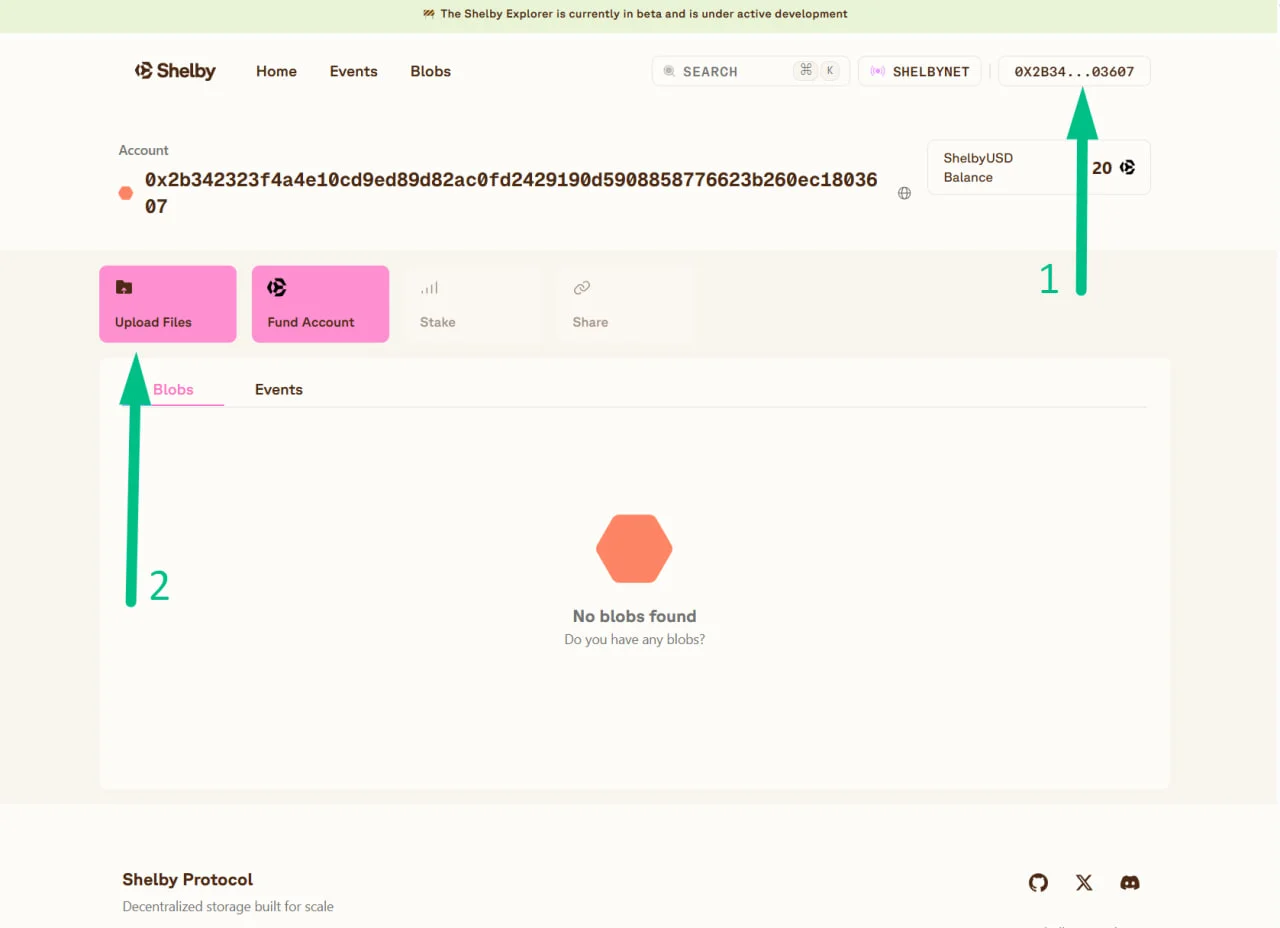Open the SHELBYNET network selector
Screen dimensions: 1280x928
pos(919,71)
